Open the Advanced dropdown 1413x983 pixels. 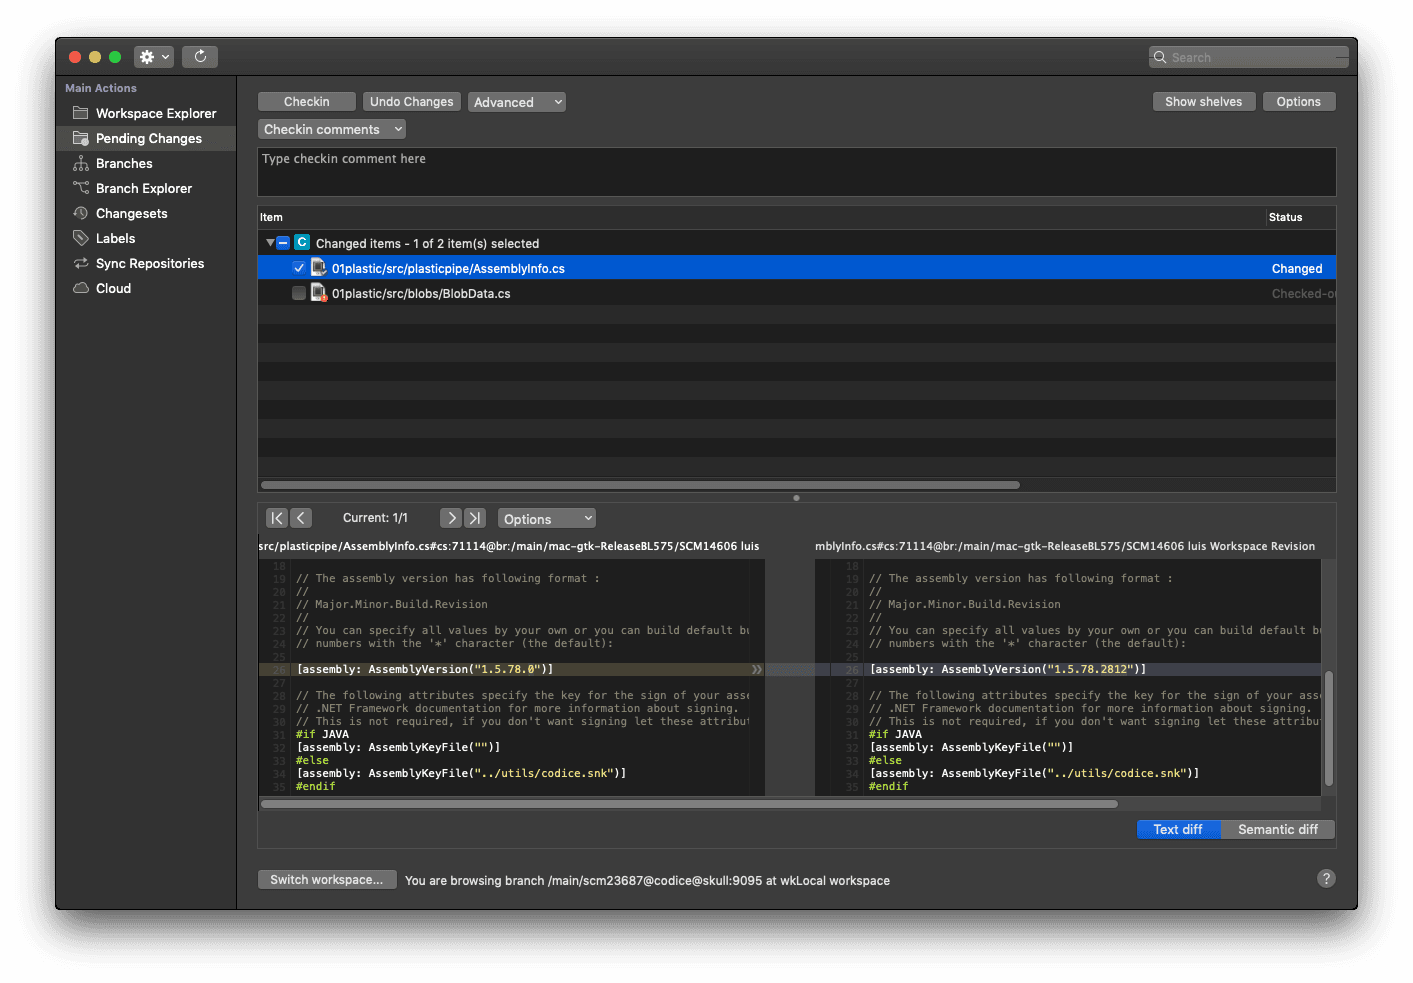click(516, 101)
